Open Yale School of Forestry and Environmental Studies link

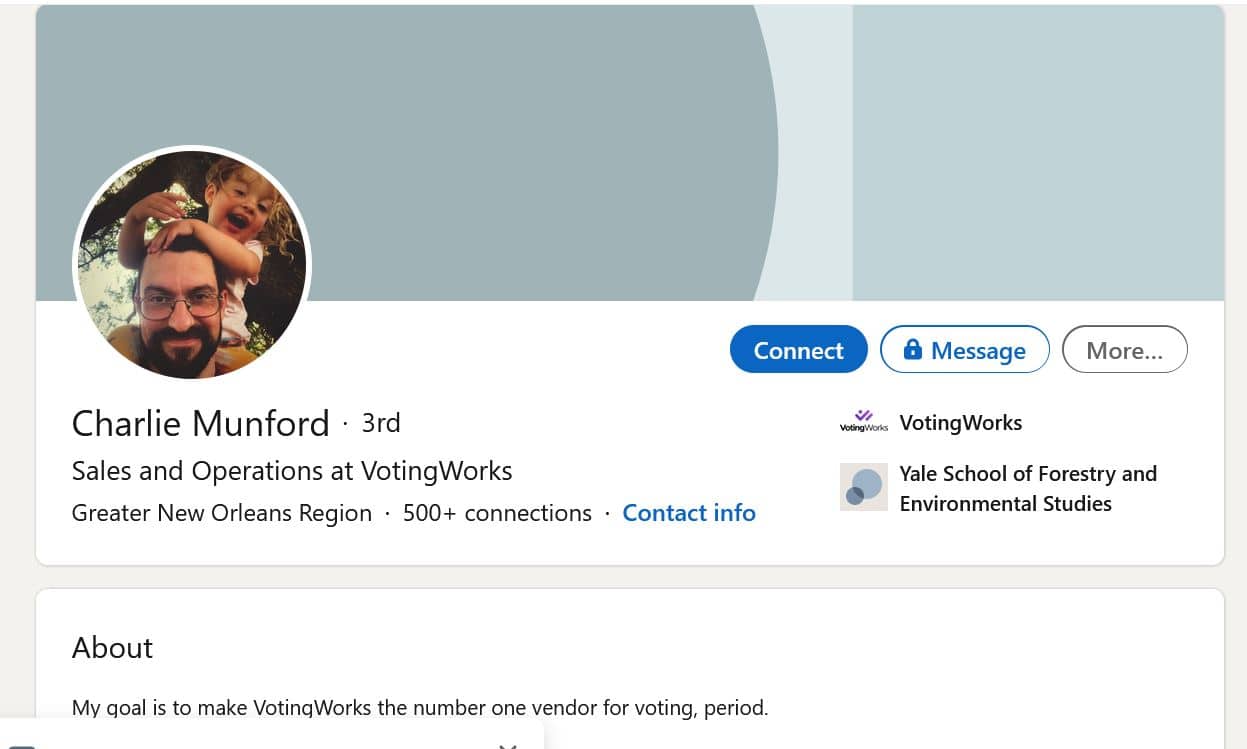1027,488
